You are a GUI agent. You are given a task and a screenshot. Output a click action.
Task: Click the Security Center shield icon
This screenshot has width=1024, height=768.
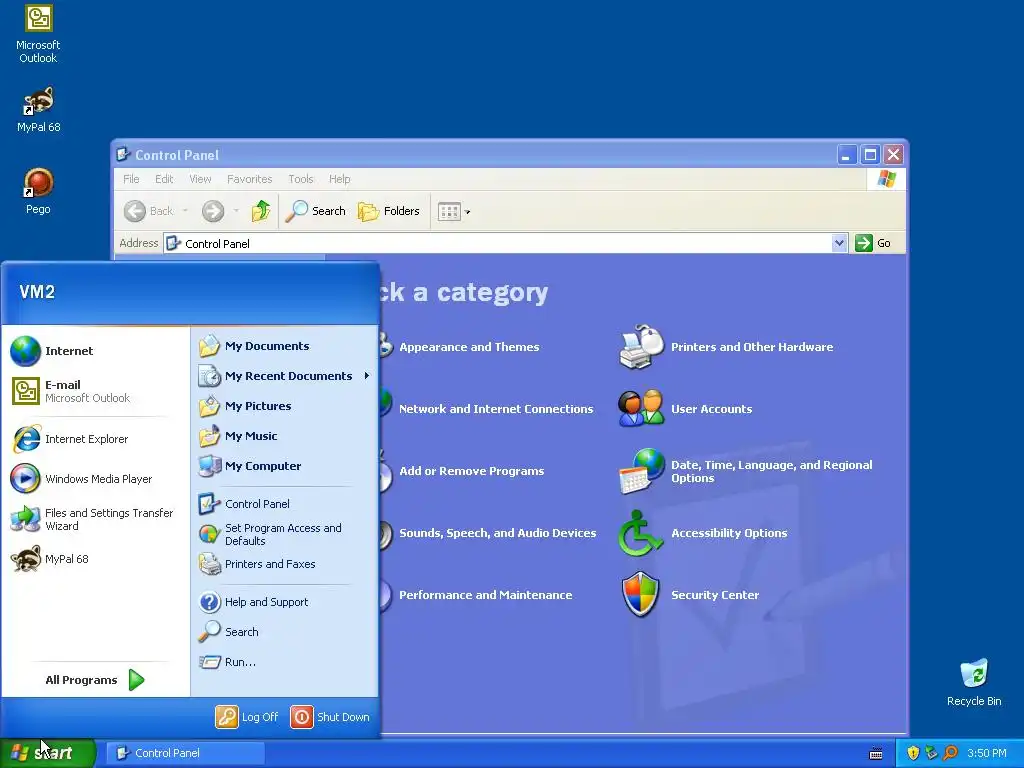pos(641,595)
